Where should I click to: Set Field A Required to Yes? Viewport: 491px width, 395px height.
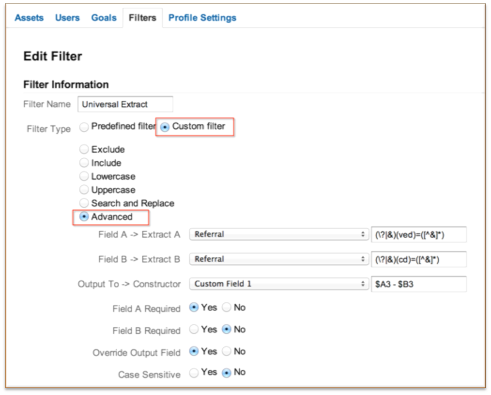tap(194, 307)
